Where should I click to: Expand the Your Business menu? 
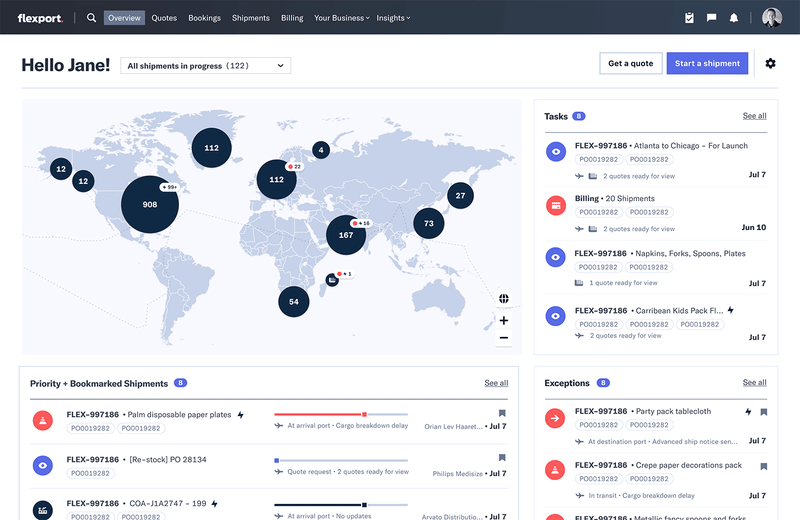[x=341, y=18]
